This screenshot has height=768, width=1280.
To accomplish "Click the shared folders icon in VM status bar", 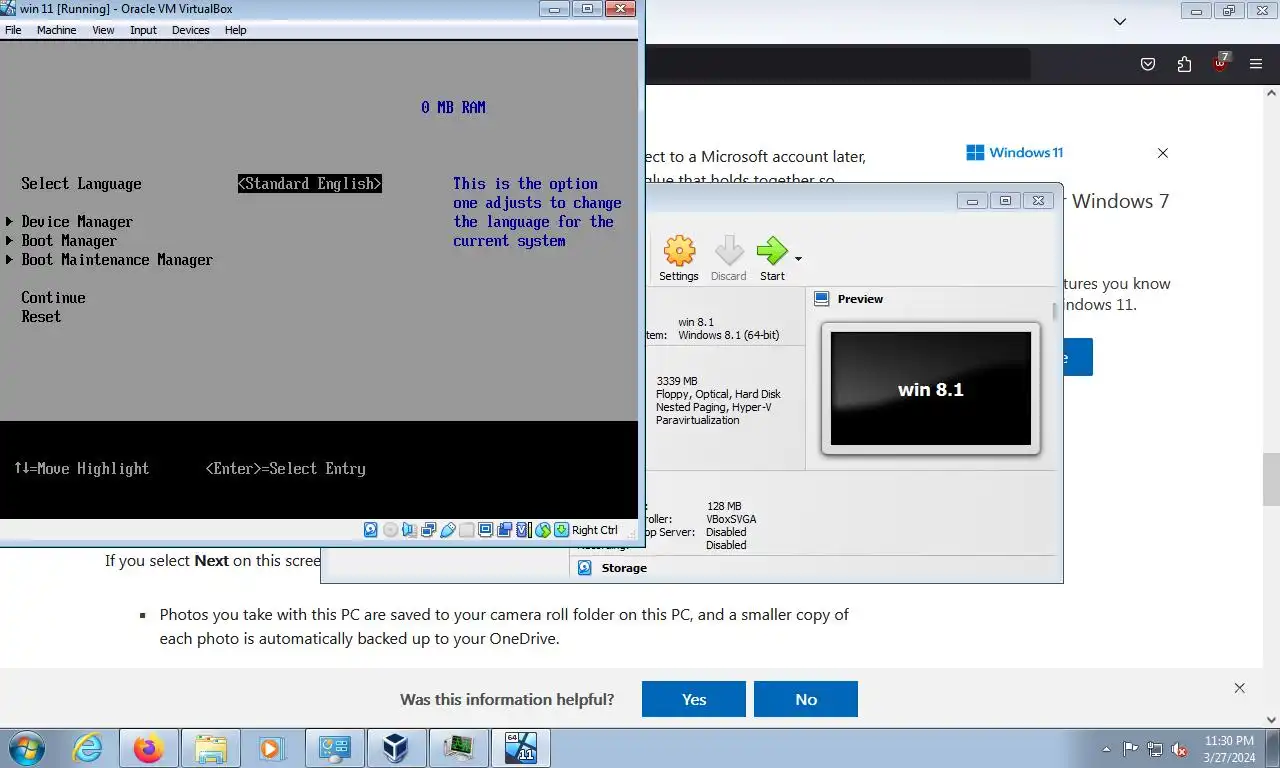I will pos(467,530).
